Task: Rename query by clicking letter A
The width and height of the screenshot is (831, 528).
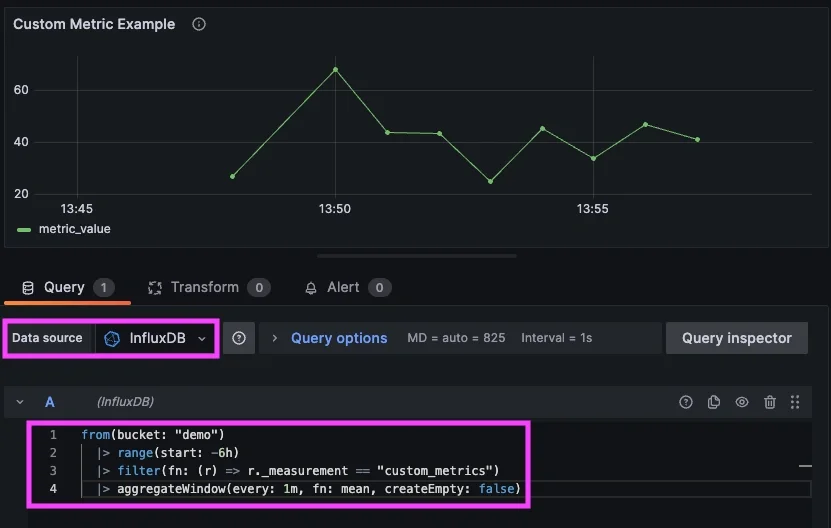Action: tap(50, 402)
